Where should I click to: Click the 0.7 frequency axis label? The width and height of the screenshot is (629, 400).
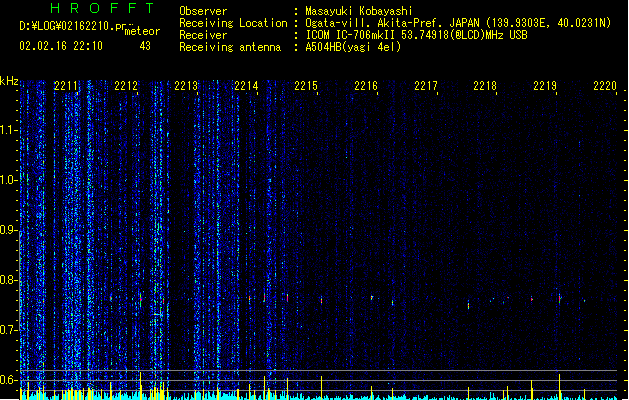(8, 330)
